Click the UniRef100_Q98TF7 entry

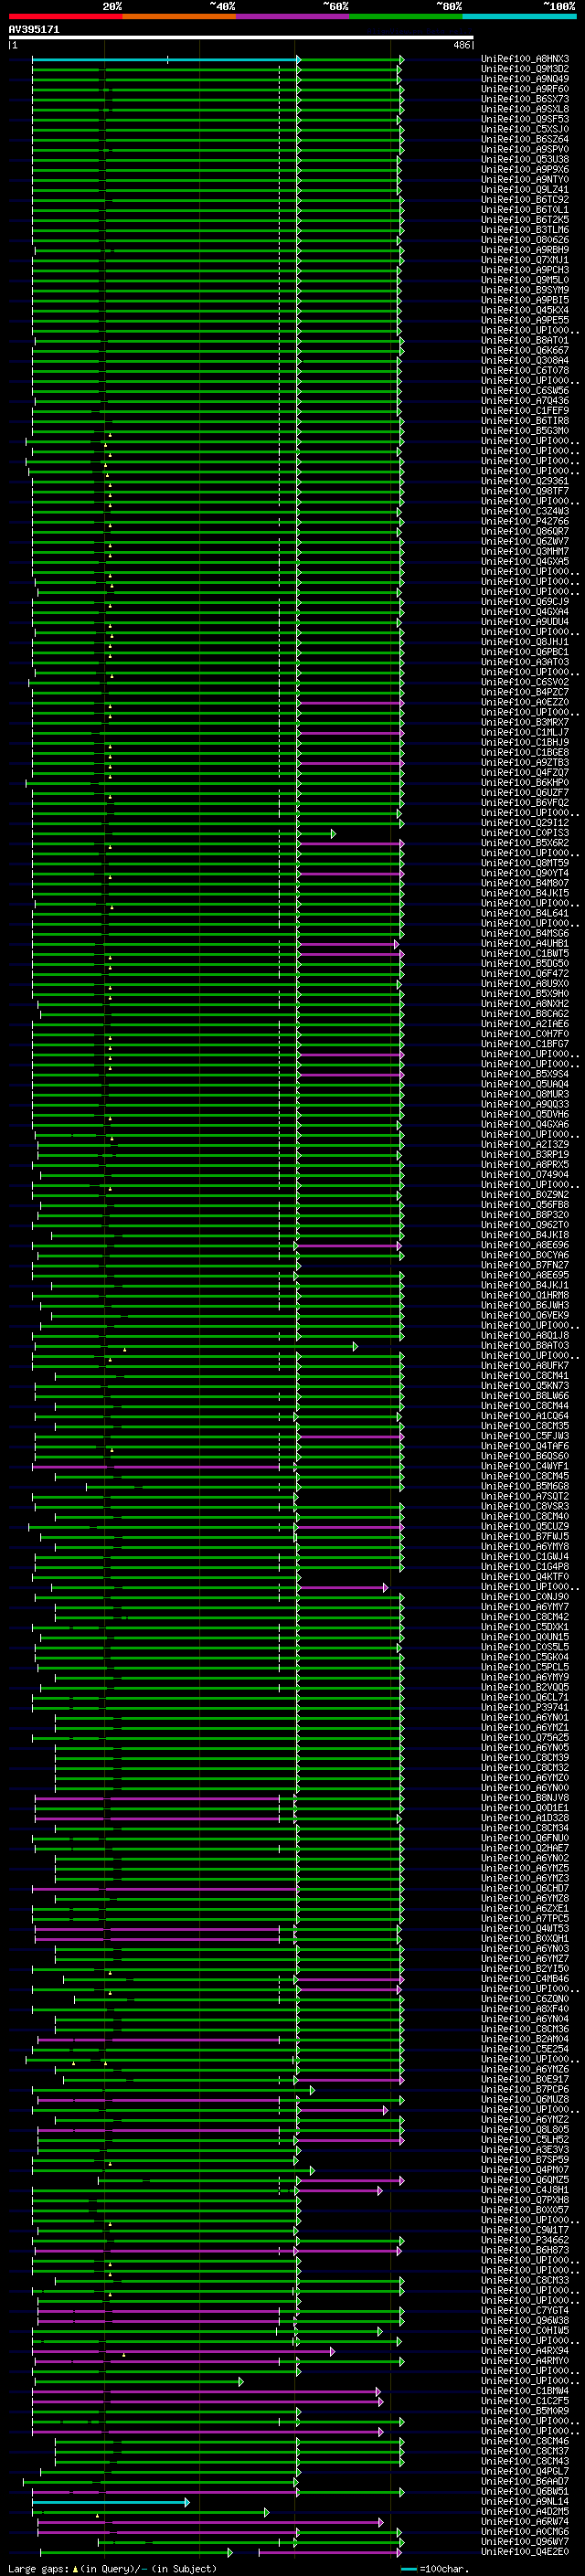[x=525, y=491]
